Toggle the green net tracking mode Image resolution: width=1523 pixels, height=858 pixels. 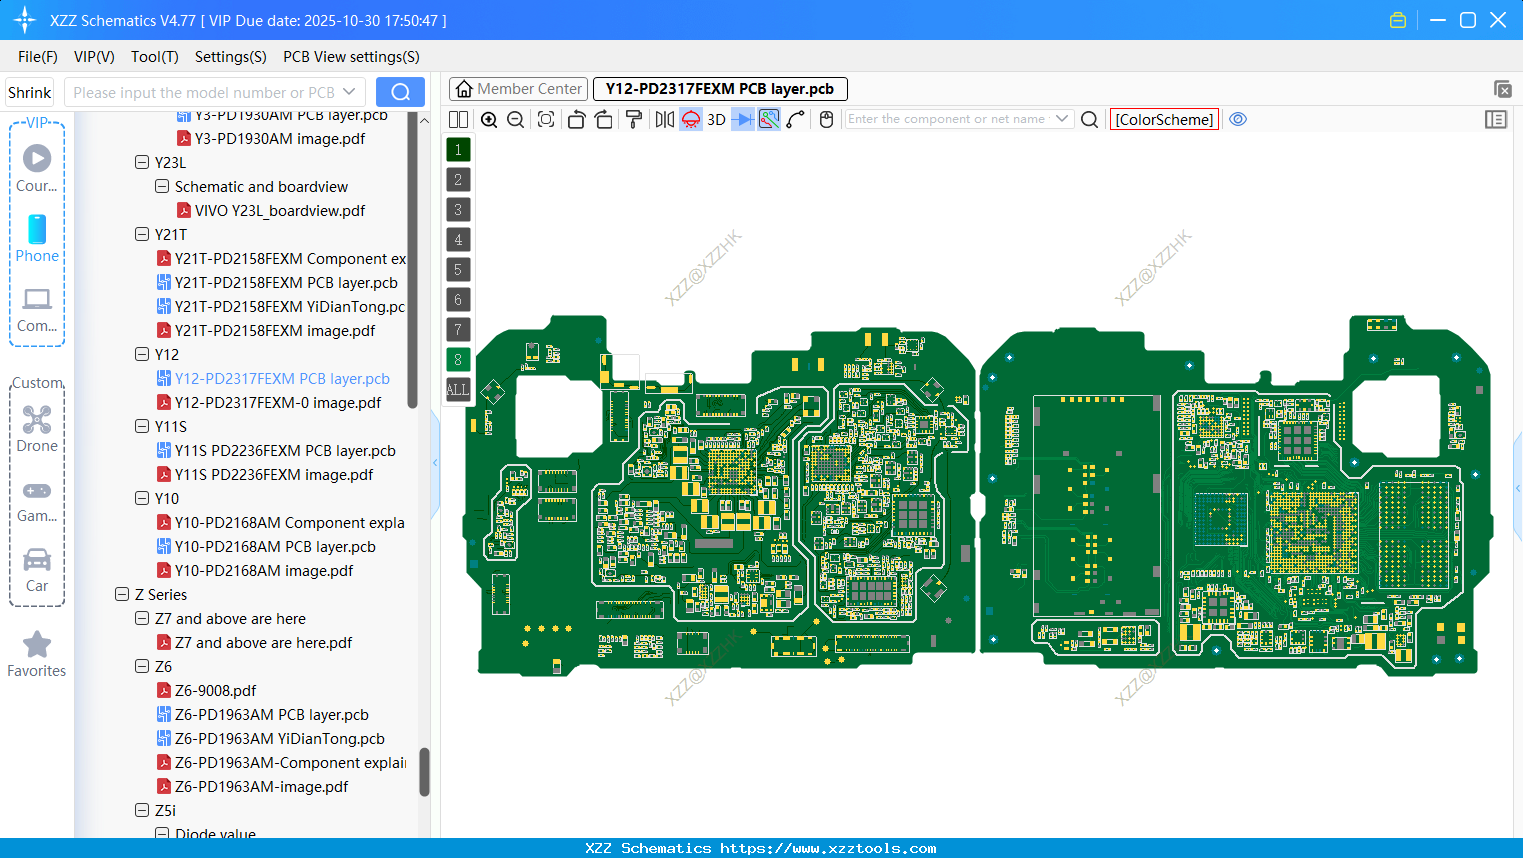[770, 119]
